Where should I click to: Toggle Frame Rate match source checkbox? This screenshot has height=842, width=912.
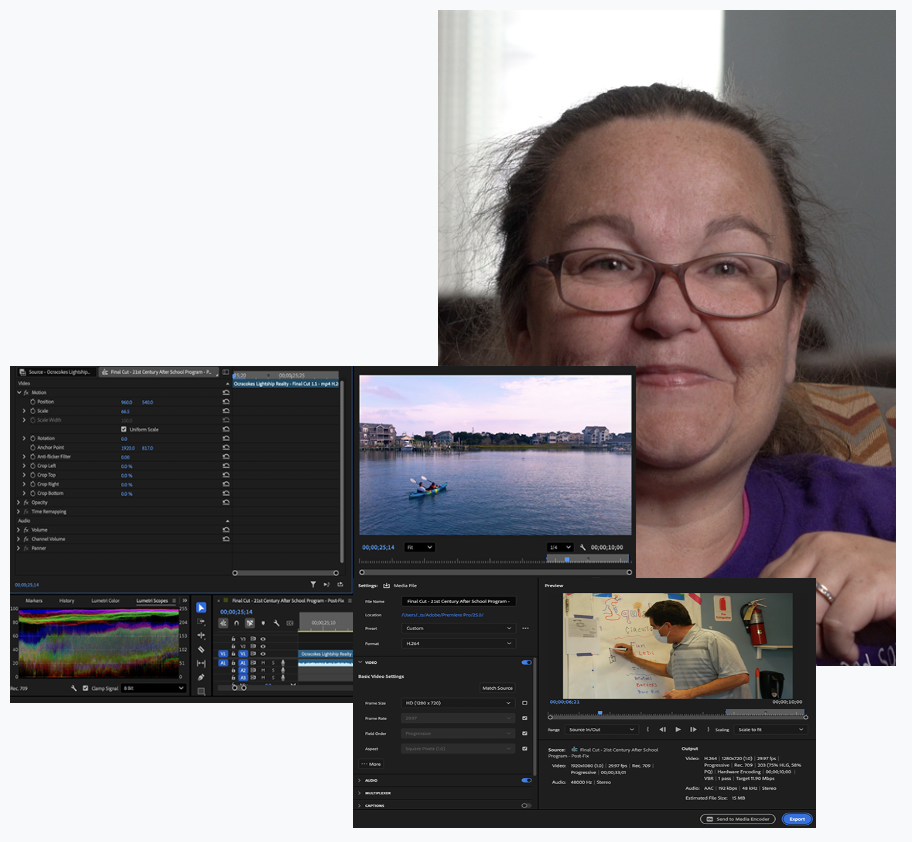[525, 718]
